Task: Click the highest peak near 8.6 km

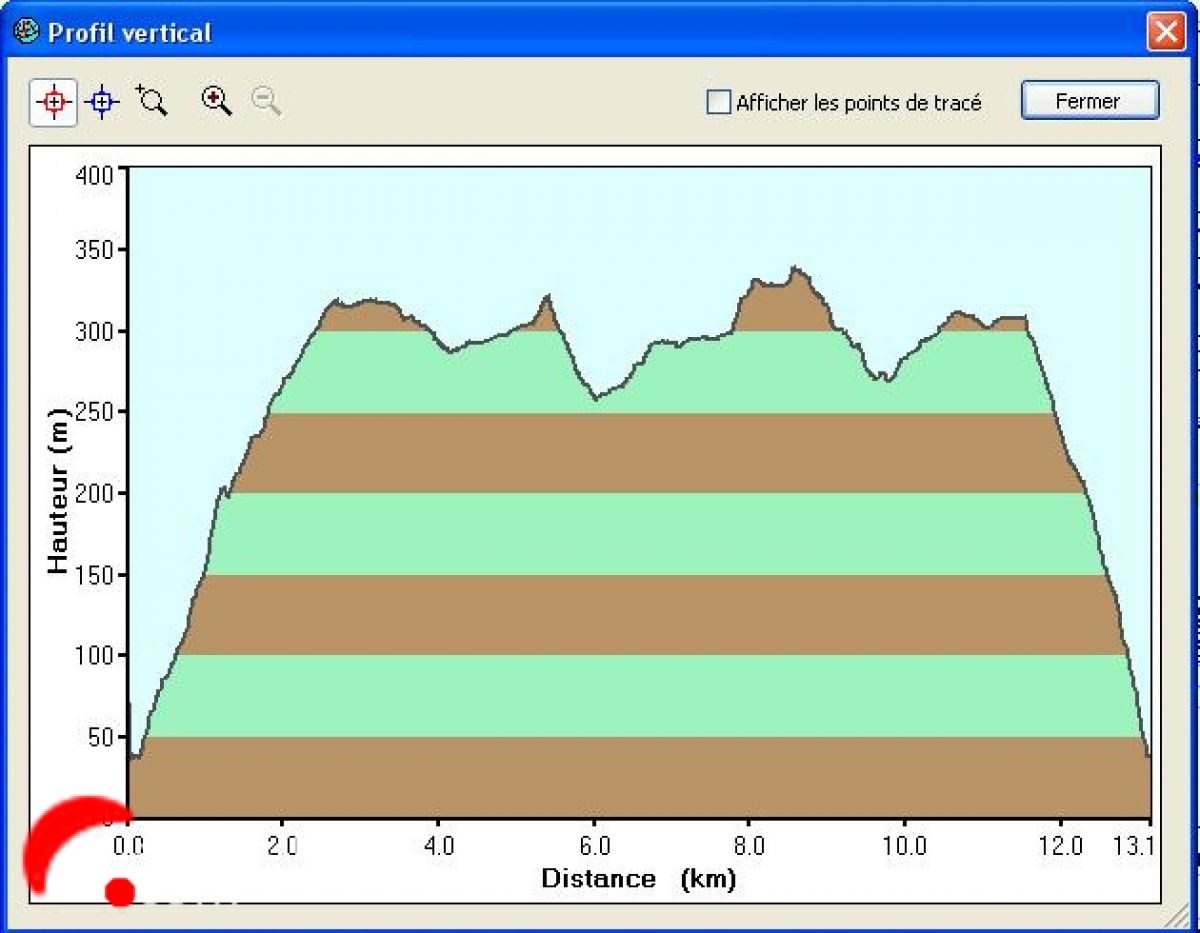Action: click(796, 268)
